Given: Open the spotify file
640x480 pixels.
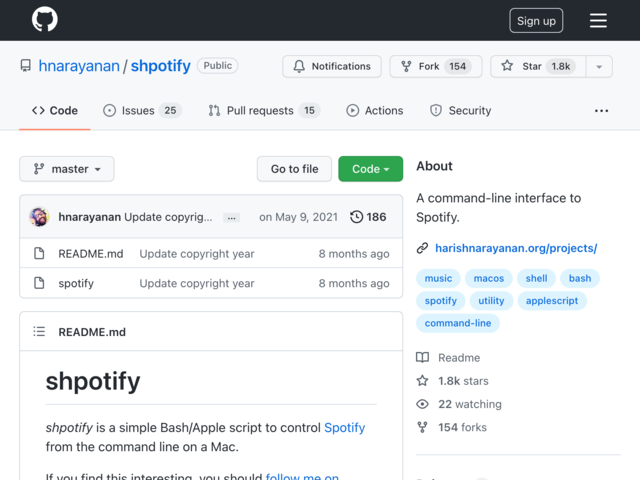Looking at the screenshot, I should (76, 283).
